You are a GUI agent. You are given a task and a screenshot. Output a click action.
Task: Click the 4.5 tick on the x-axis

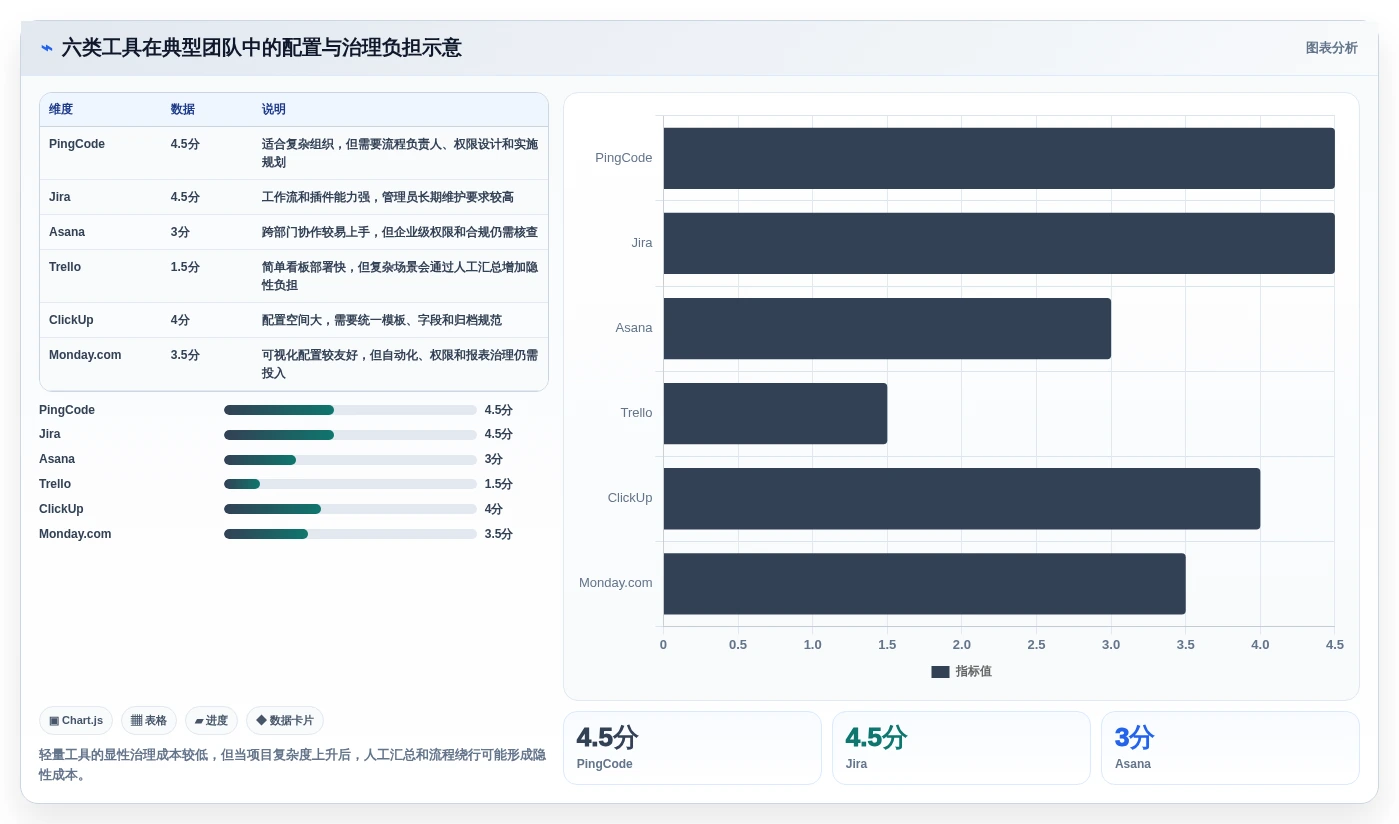point(1335,645)
